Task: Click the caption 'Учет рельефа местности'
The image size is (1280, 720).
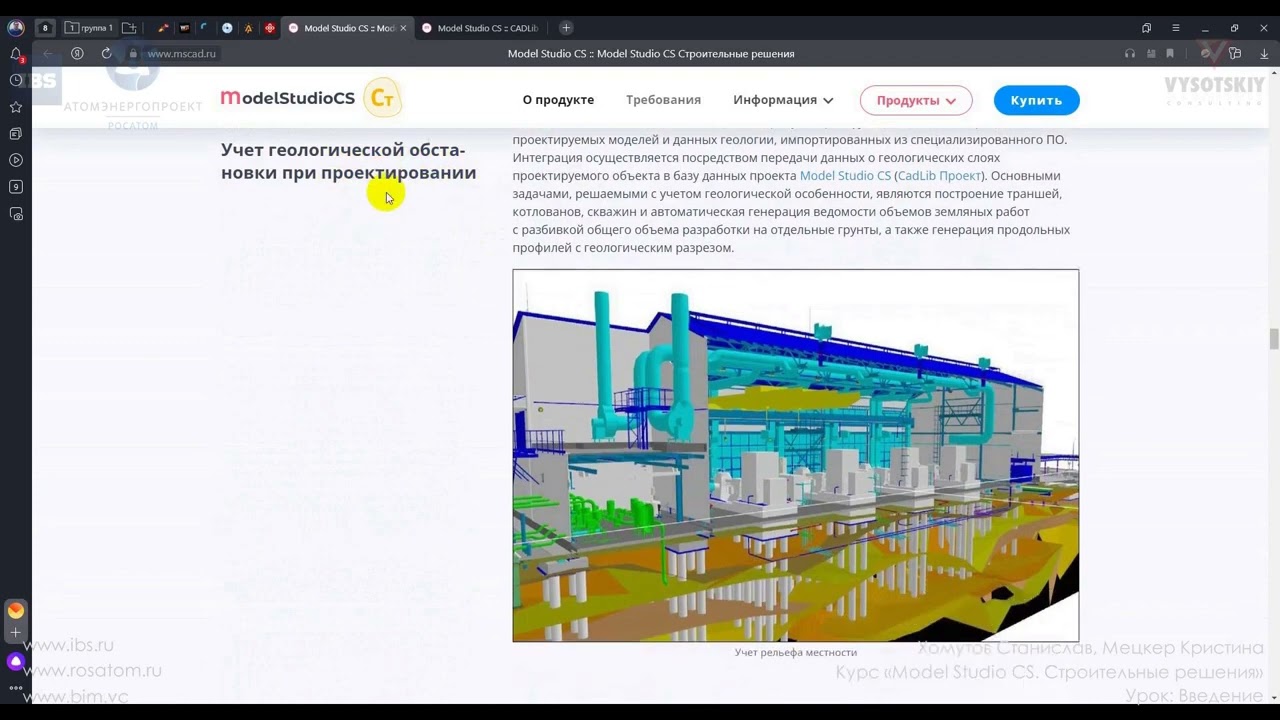Action: tap(796, 653)
